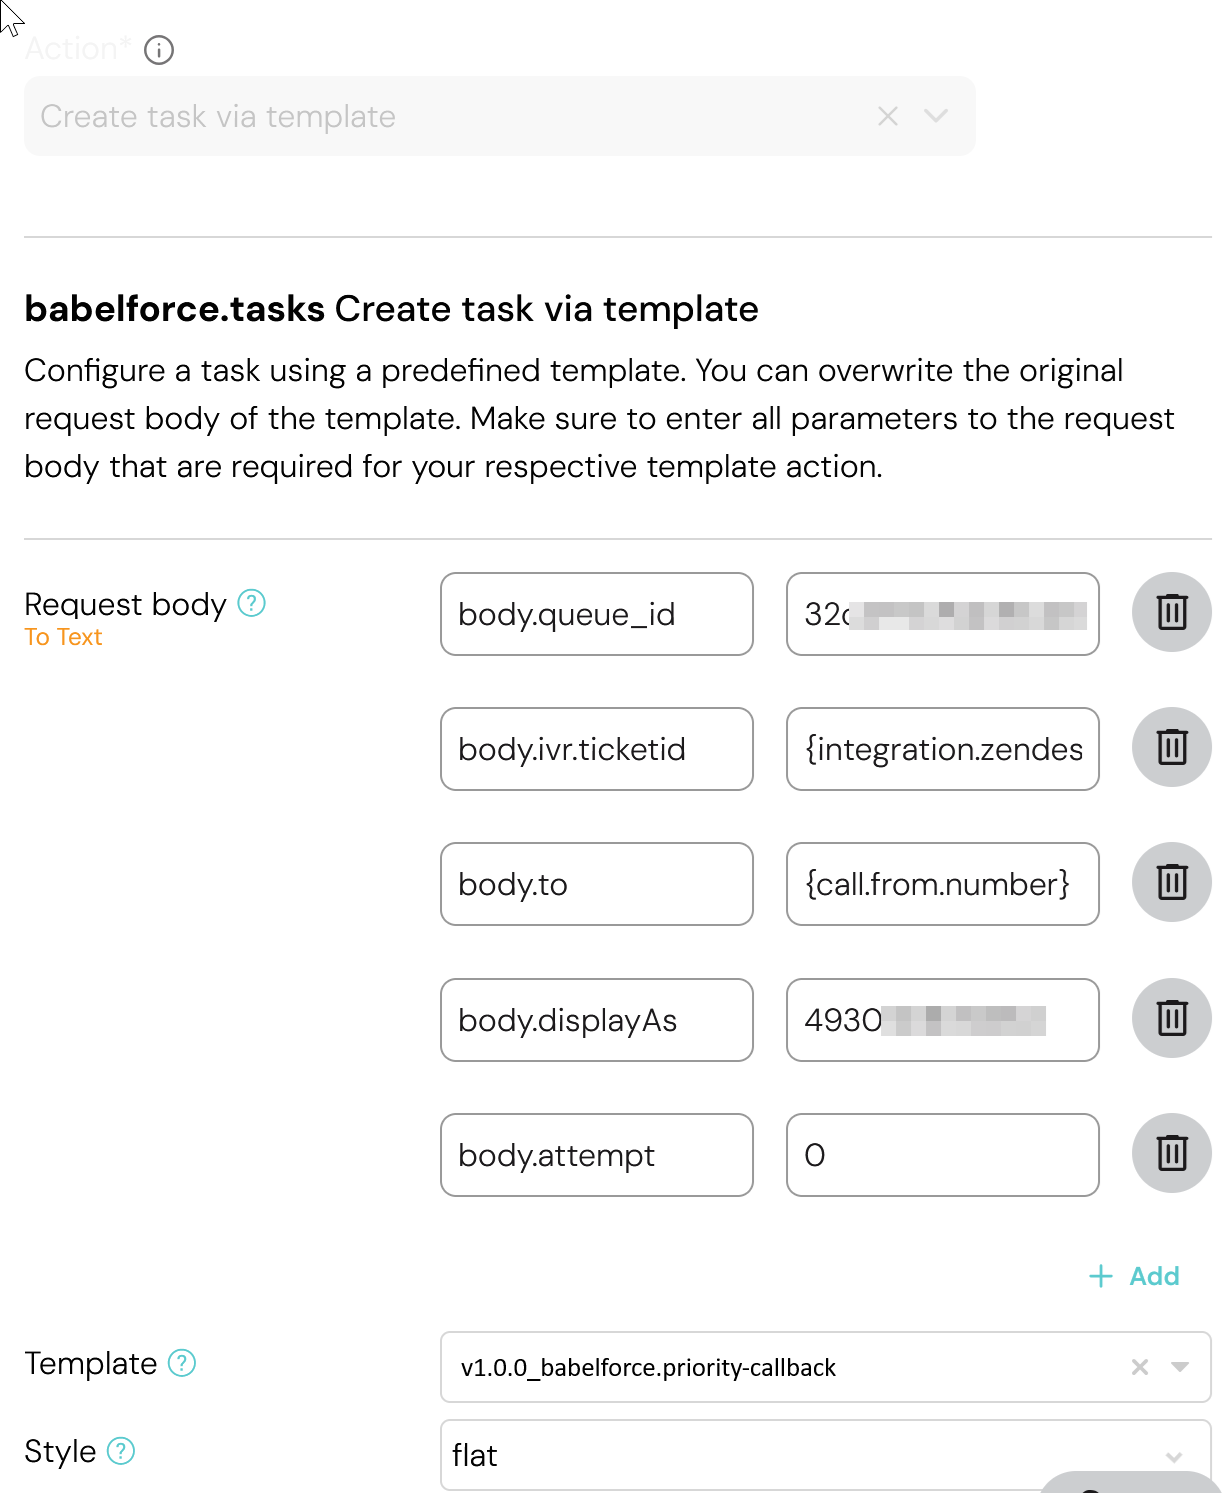Edit the body.queue_id key field
Viewport: 1222px width, 1495px height.
click(596, 614)
